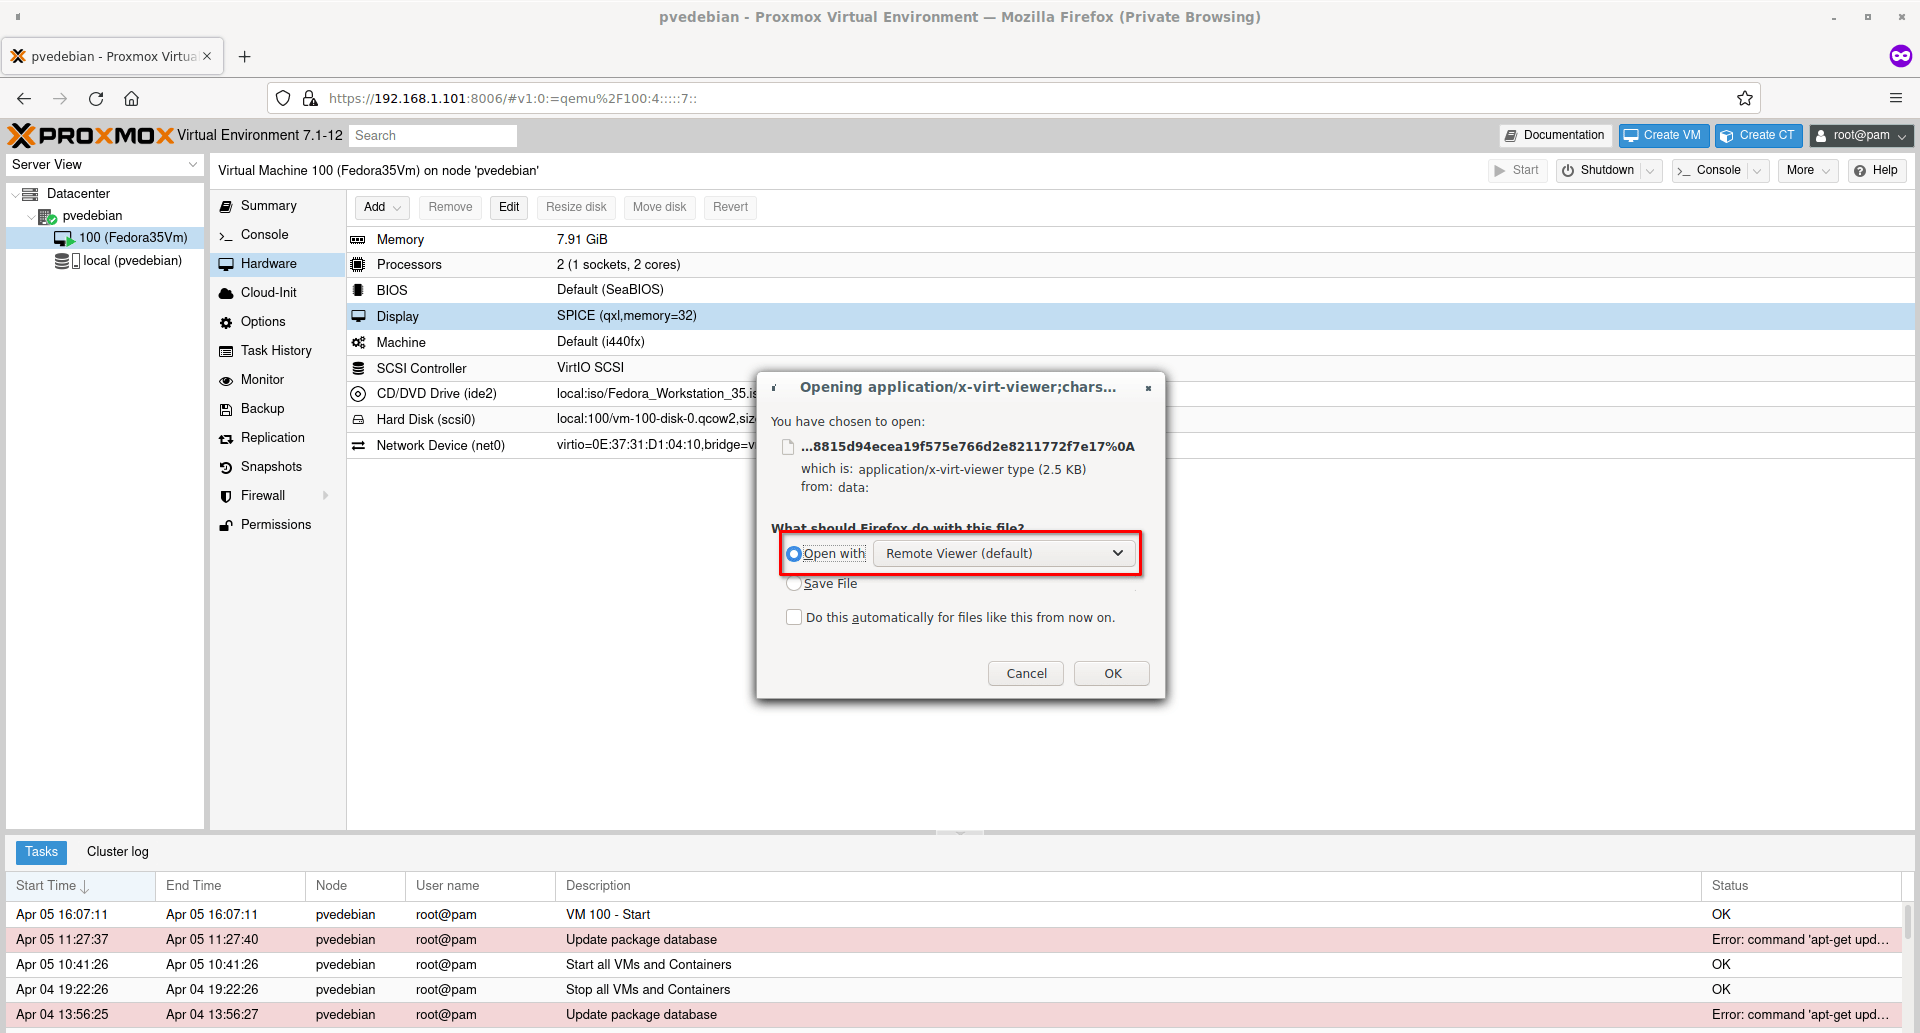
Task: Switch to the Cluster log tab
Action: pyautogui.click(x=117, y=851)
